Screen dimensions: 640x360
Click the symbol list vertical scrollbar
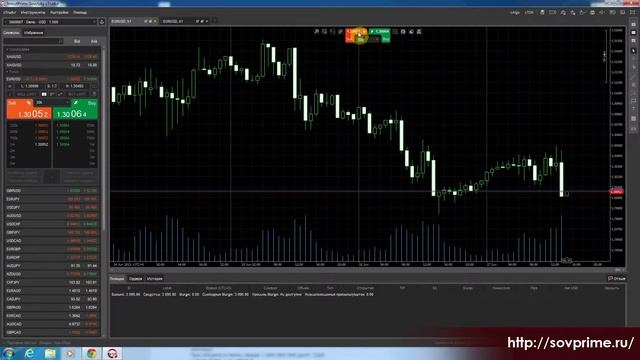[103, 139]
